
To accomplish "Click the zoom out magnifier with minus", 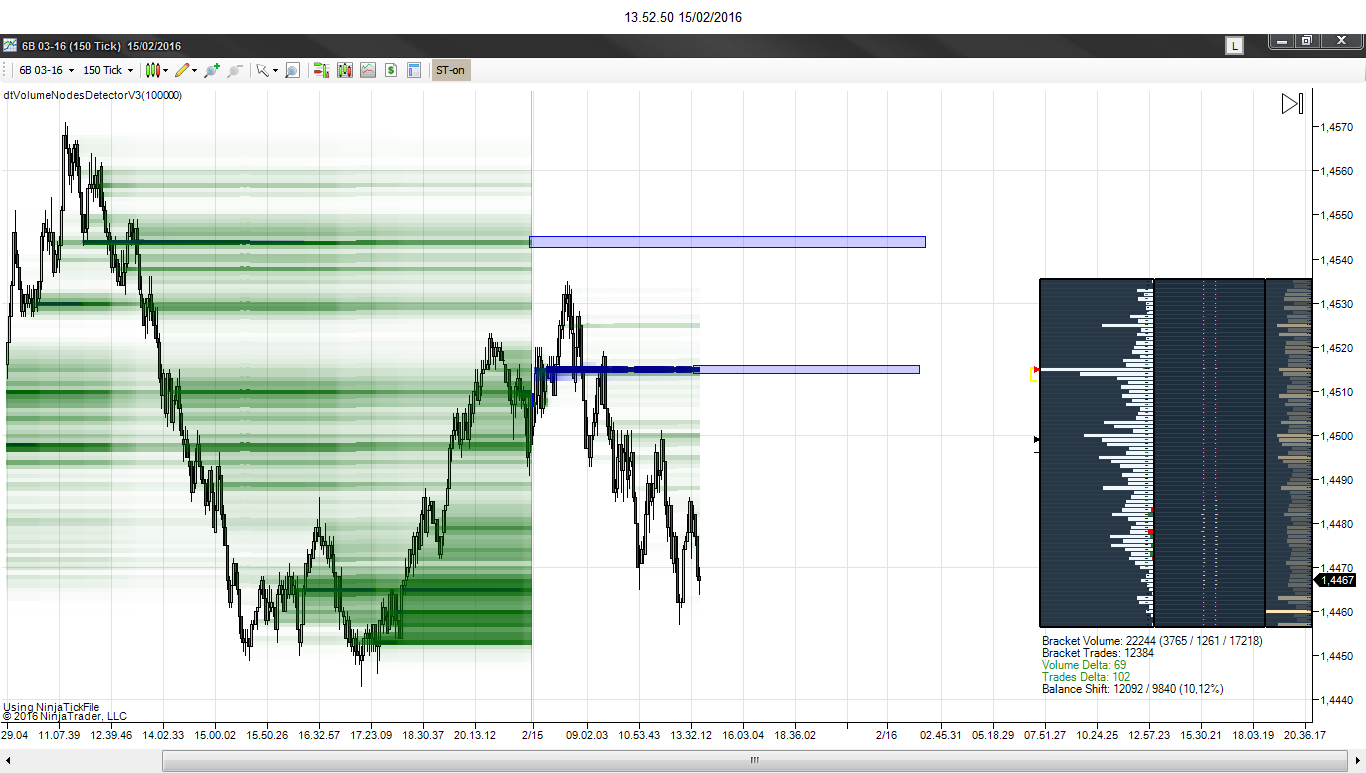I will click(x=235, y=70).
